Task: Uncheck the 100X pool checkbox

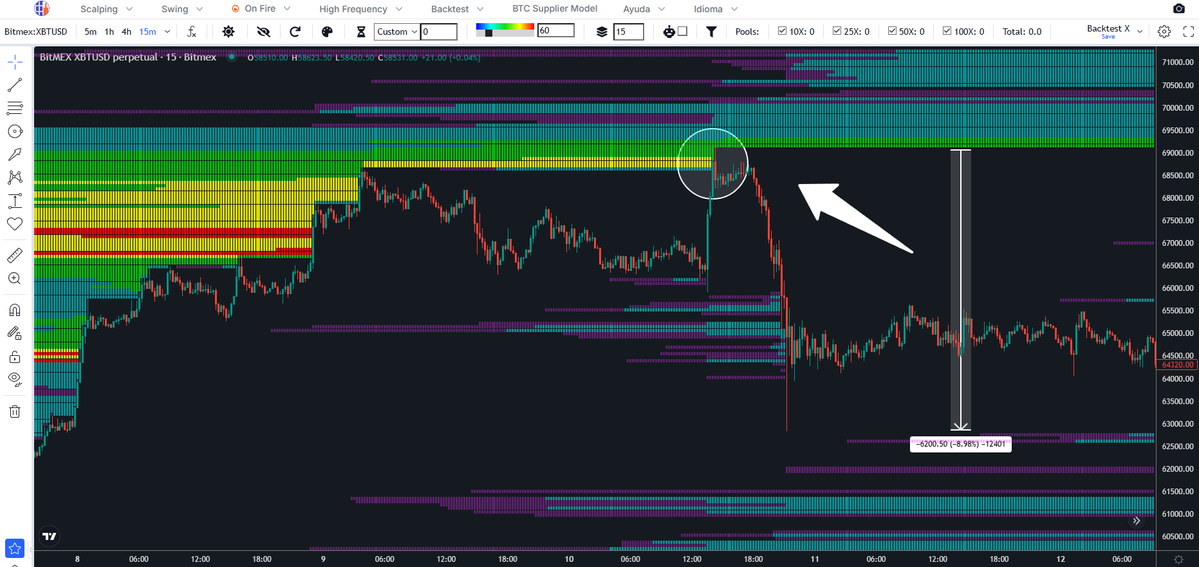Action: (947, 31)
